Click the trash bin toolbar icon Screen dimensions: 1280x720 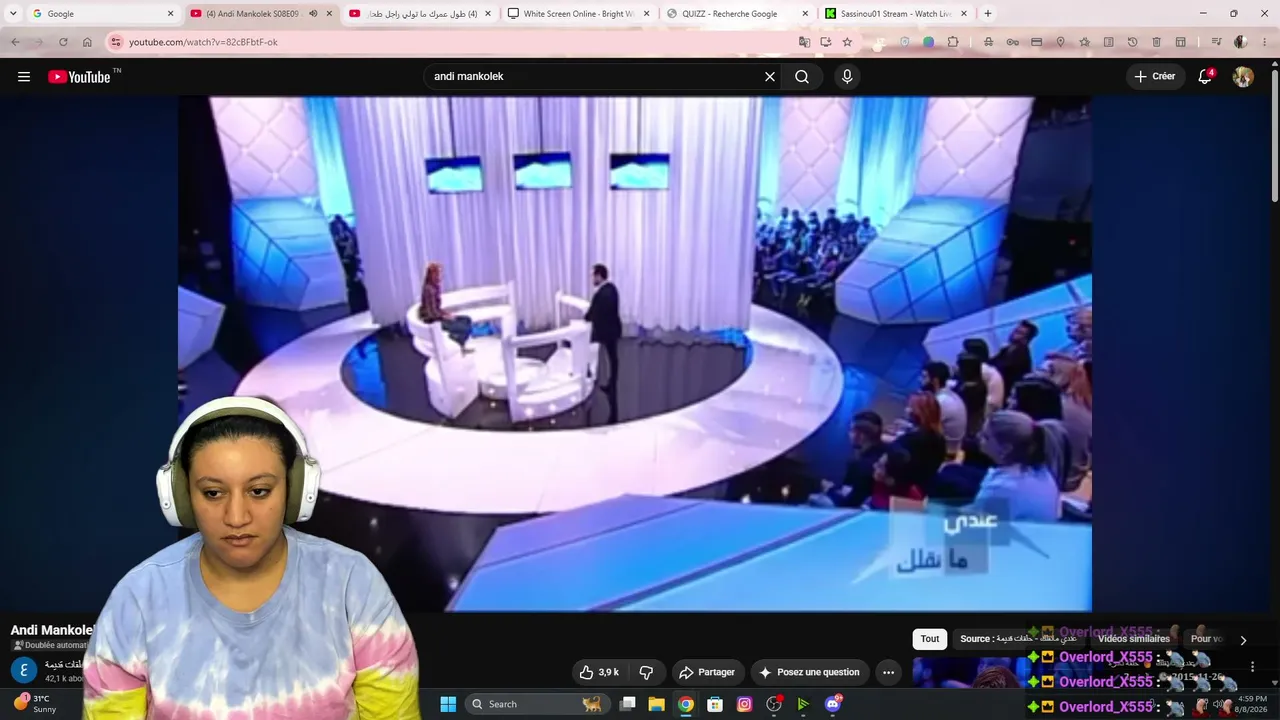click(x=1156, y=42)
